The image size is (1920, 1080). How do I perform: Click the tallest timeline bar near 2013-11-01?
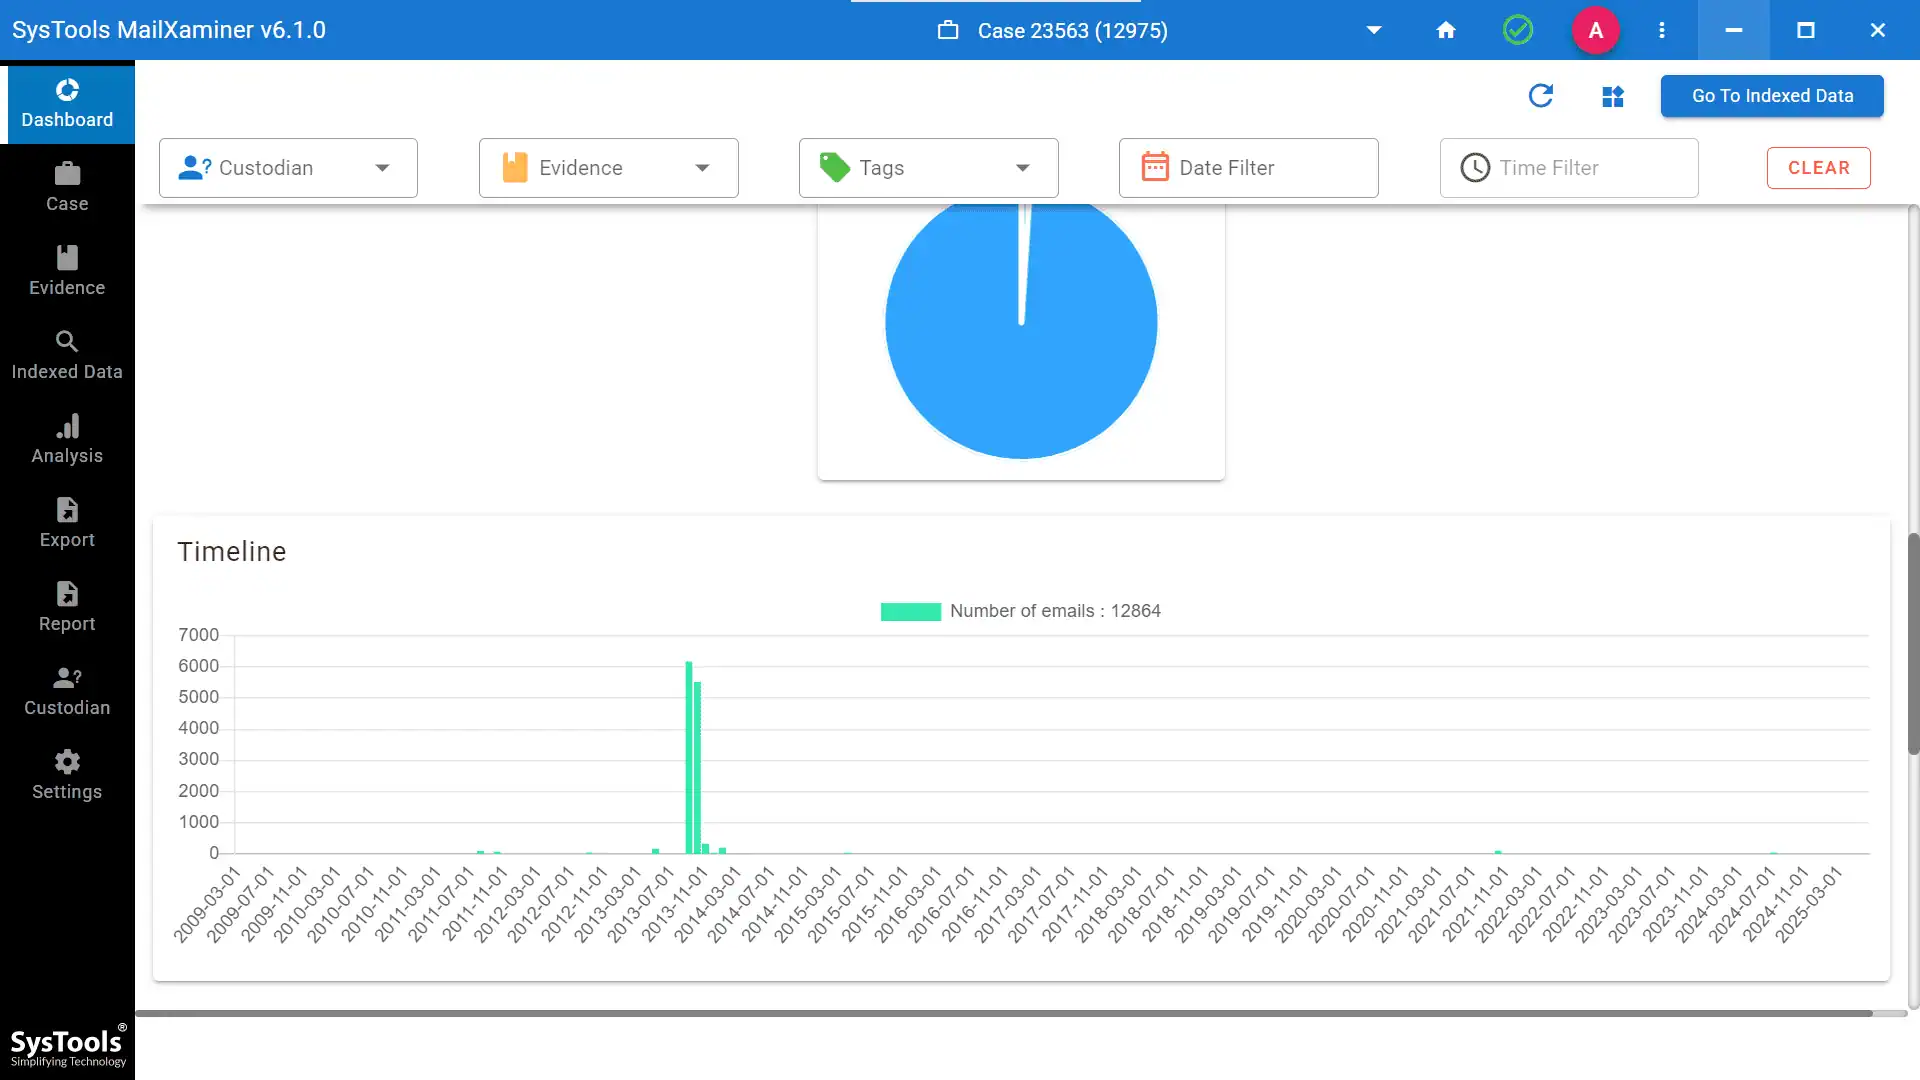(x=689, y=757)
